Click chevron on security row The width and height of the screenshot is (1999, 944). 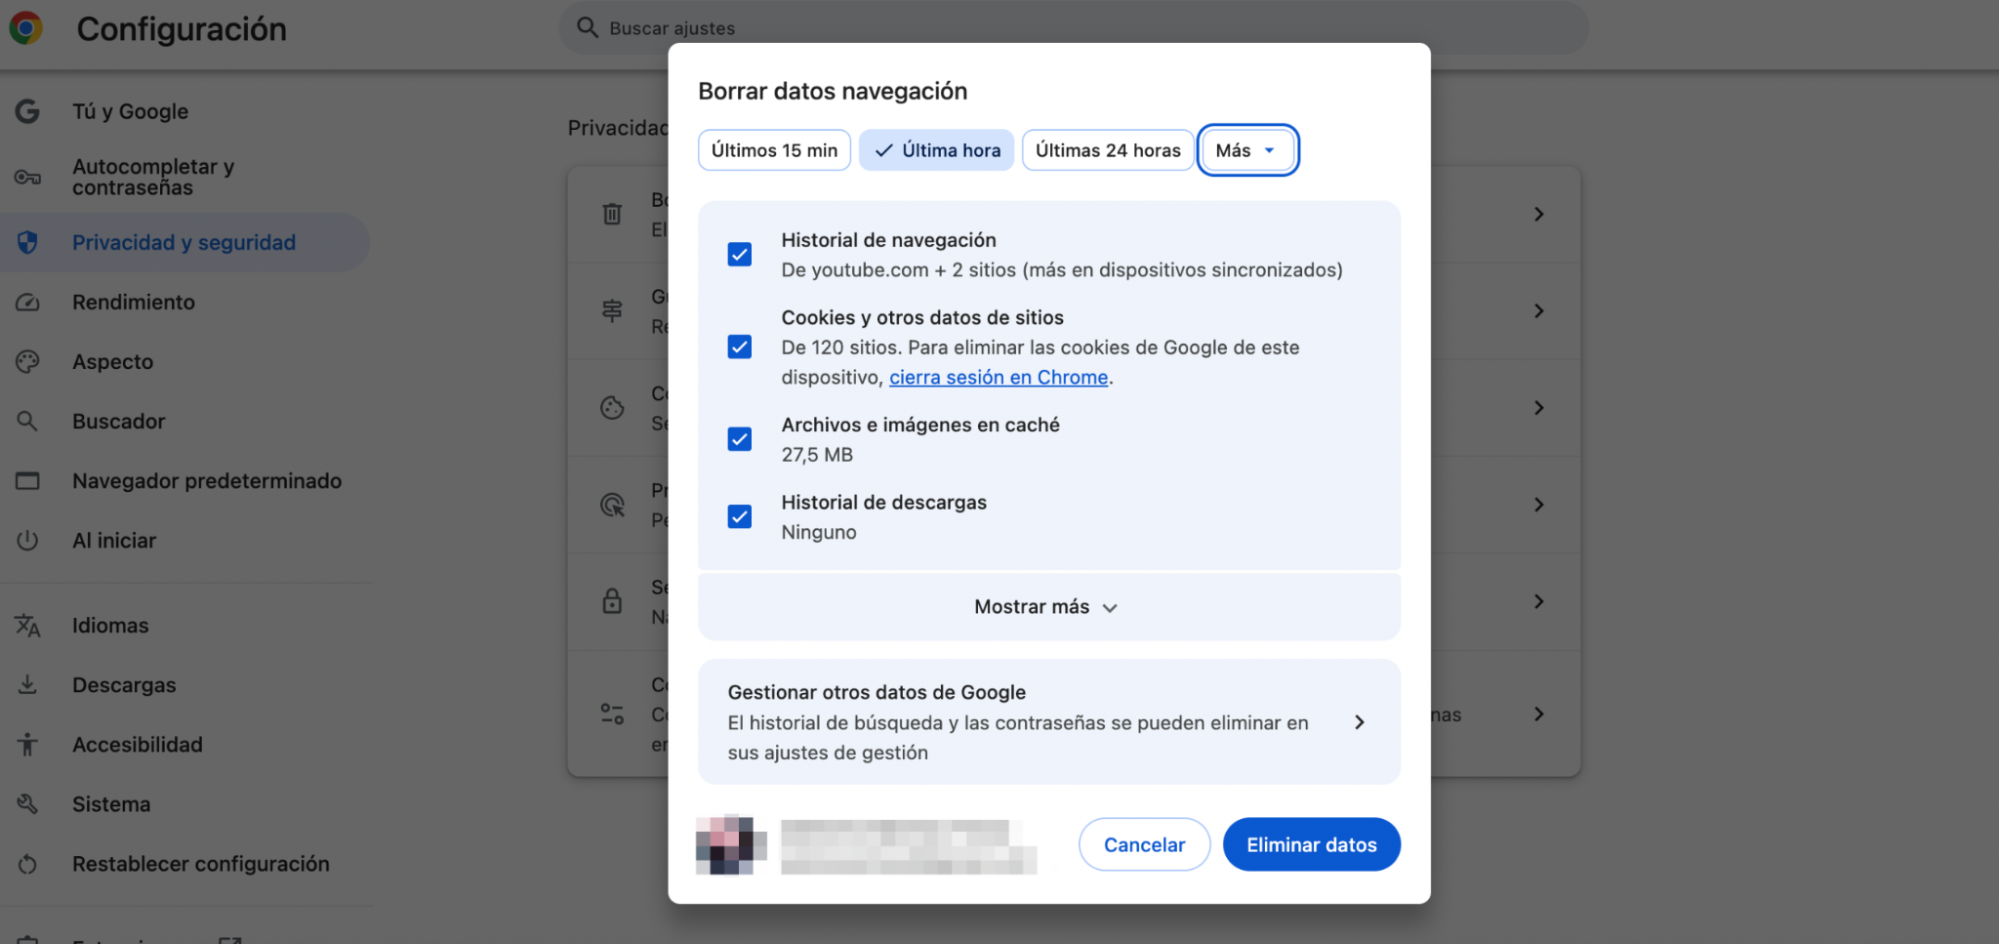tap(1539, 601)
